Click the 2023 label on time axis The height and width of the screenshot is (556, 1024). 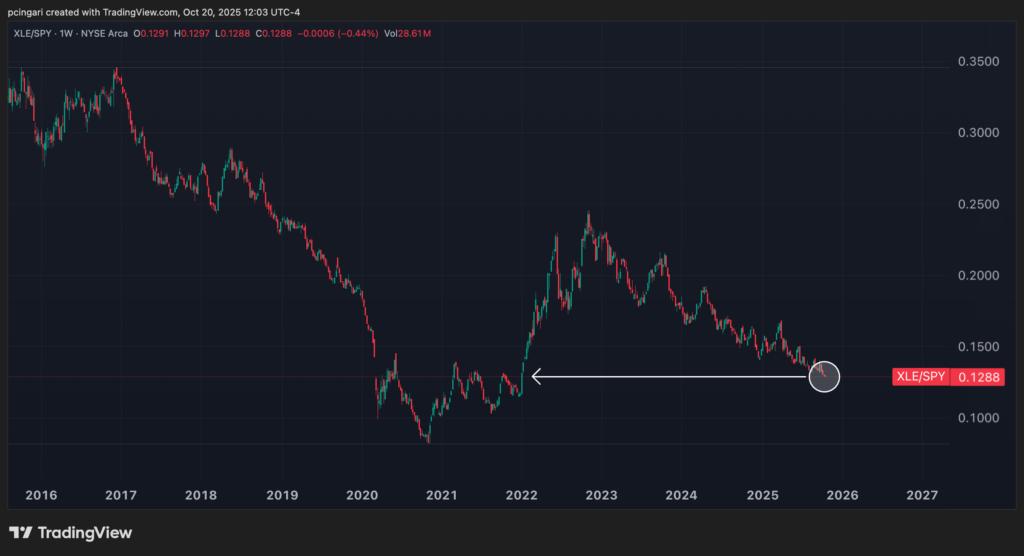(601, 495)
